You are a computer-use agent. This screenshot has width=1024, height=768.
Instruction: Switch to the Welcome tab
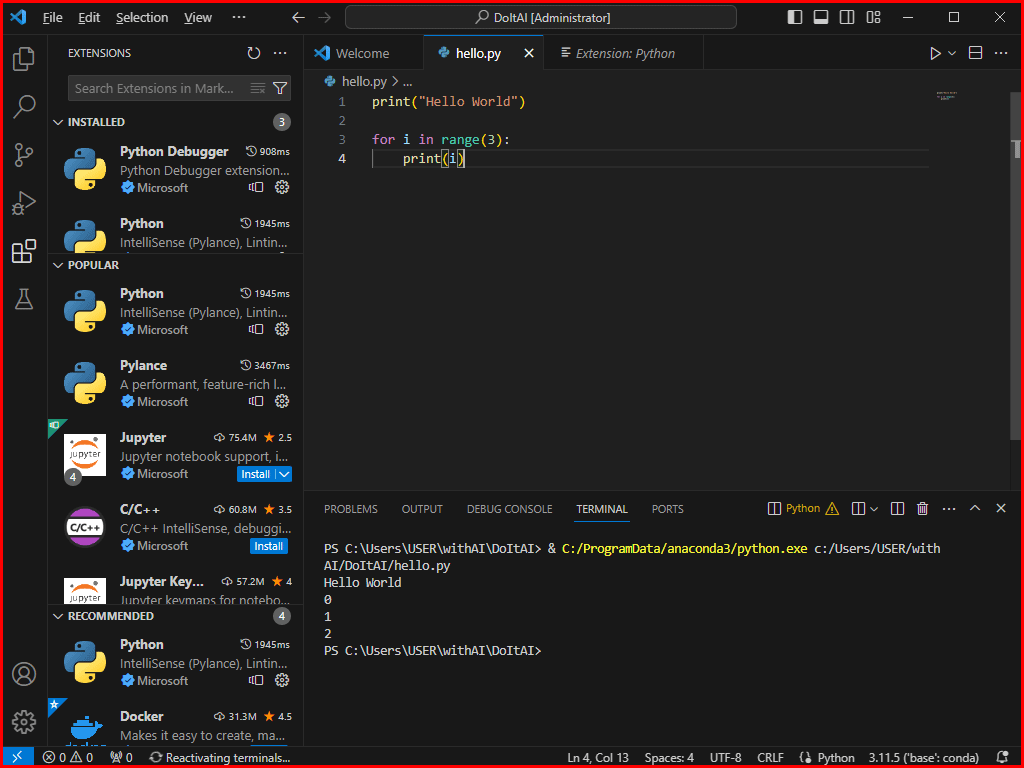tap(362, 54)
